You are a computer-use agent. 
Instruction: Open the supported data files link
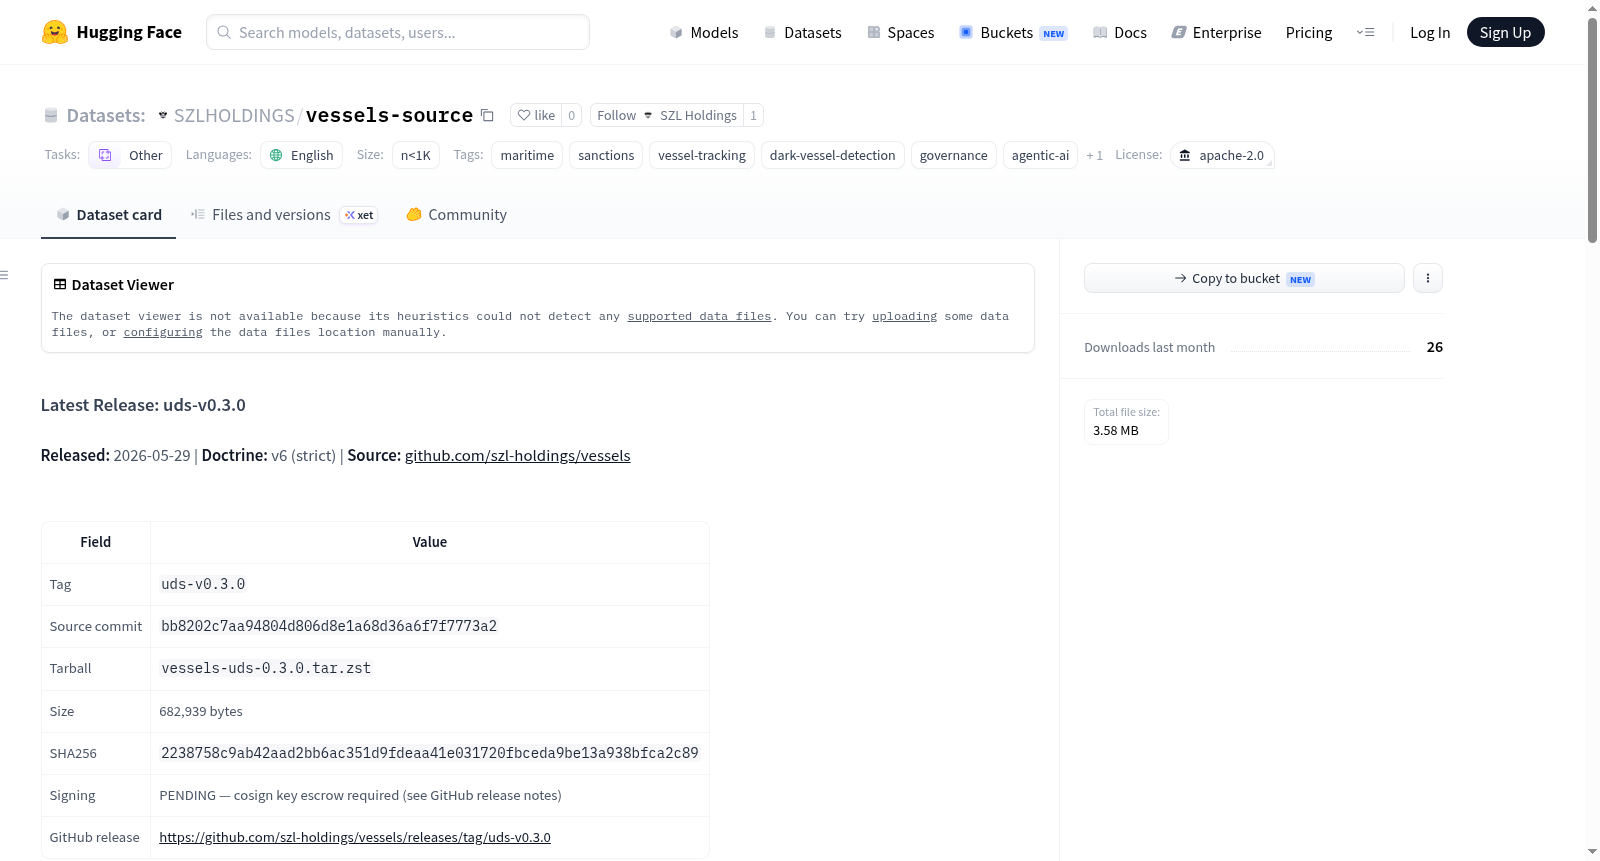(699, 316)
